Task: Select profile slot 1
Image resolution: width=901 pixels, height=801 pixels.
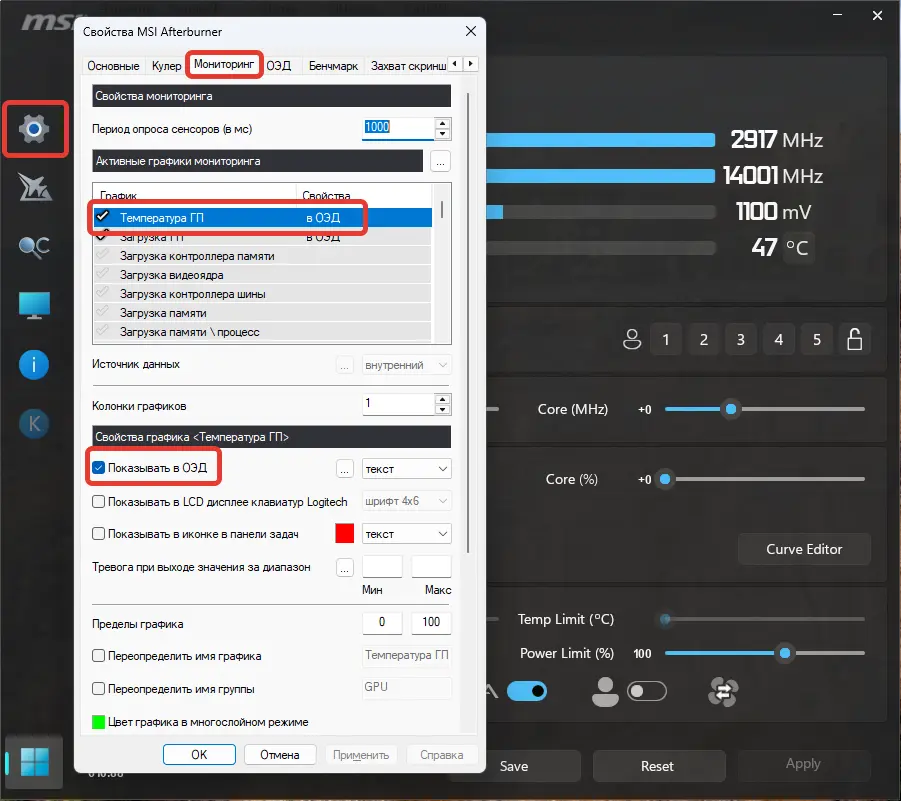Action: pyautogui.click(x=665, y=339)
